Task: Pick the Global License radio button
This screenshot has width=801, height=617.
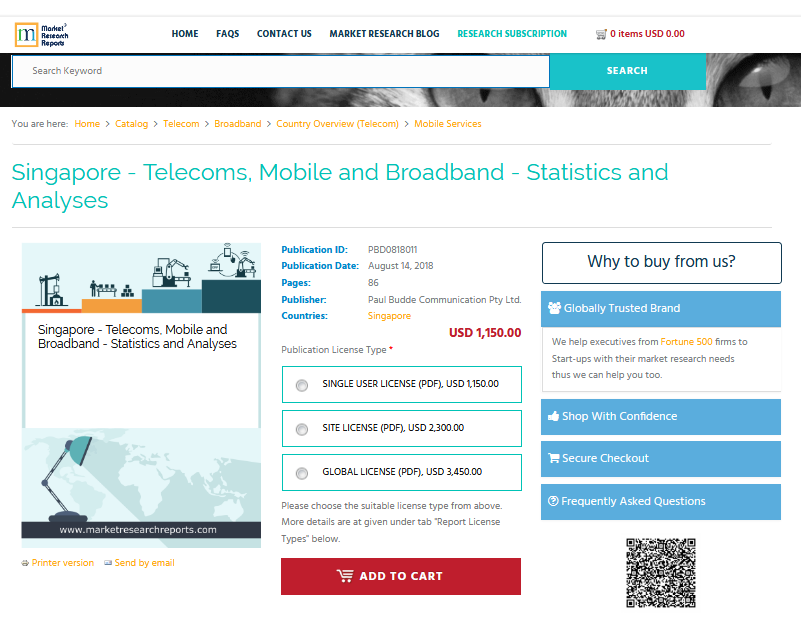Action: pyautogui.click(x=302, y=473)
